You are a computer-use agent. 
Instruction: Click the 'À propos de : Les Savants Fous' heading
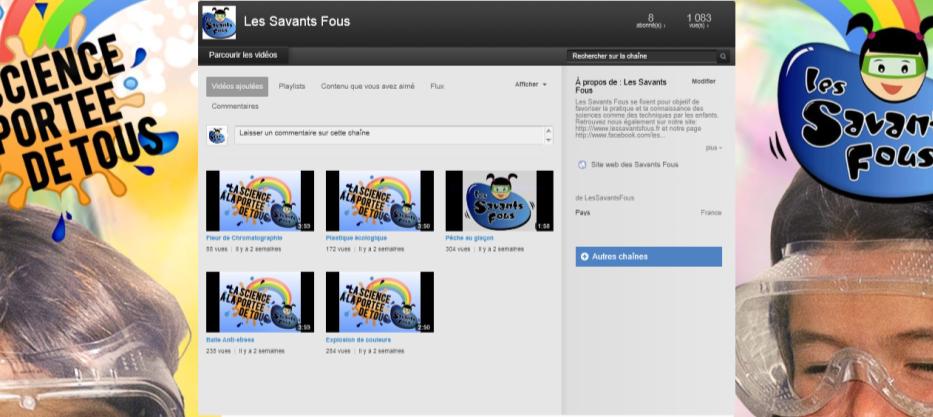[x=621, y=86]
